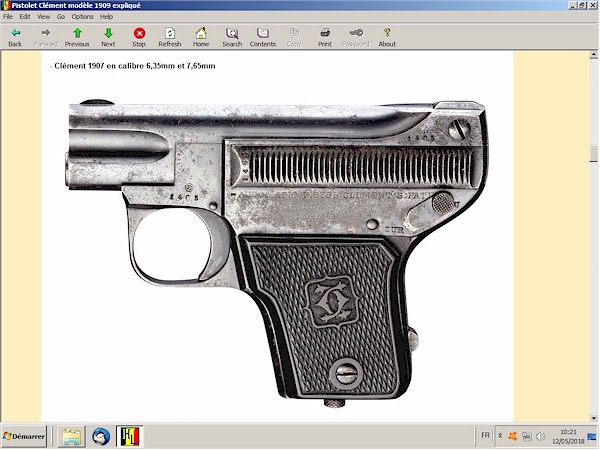
Task: Show hidden tray icons arrow
Action: click(500, 436)
